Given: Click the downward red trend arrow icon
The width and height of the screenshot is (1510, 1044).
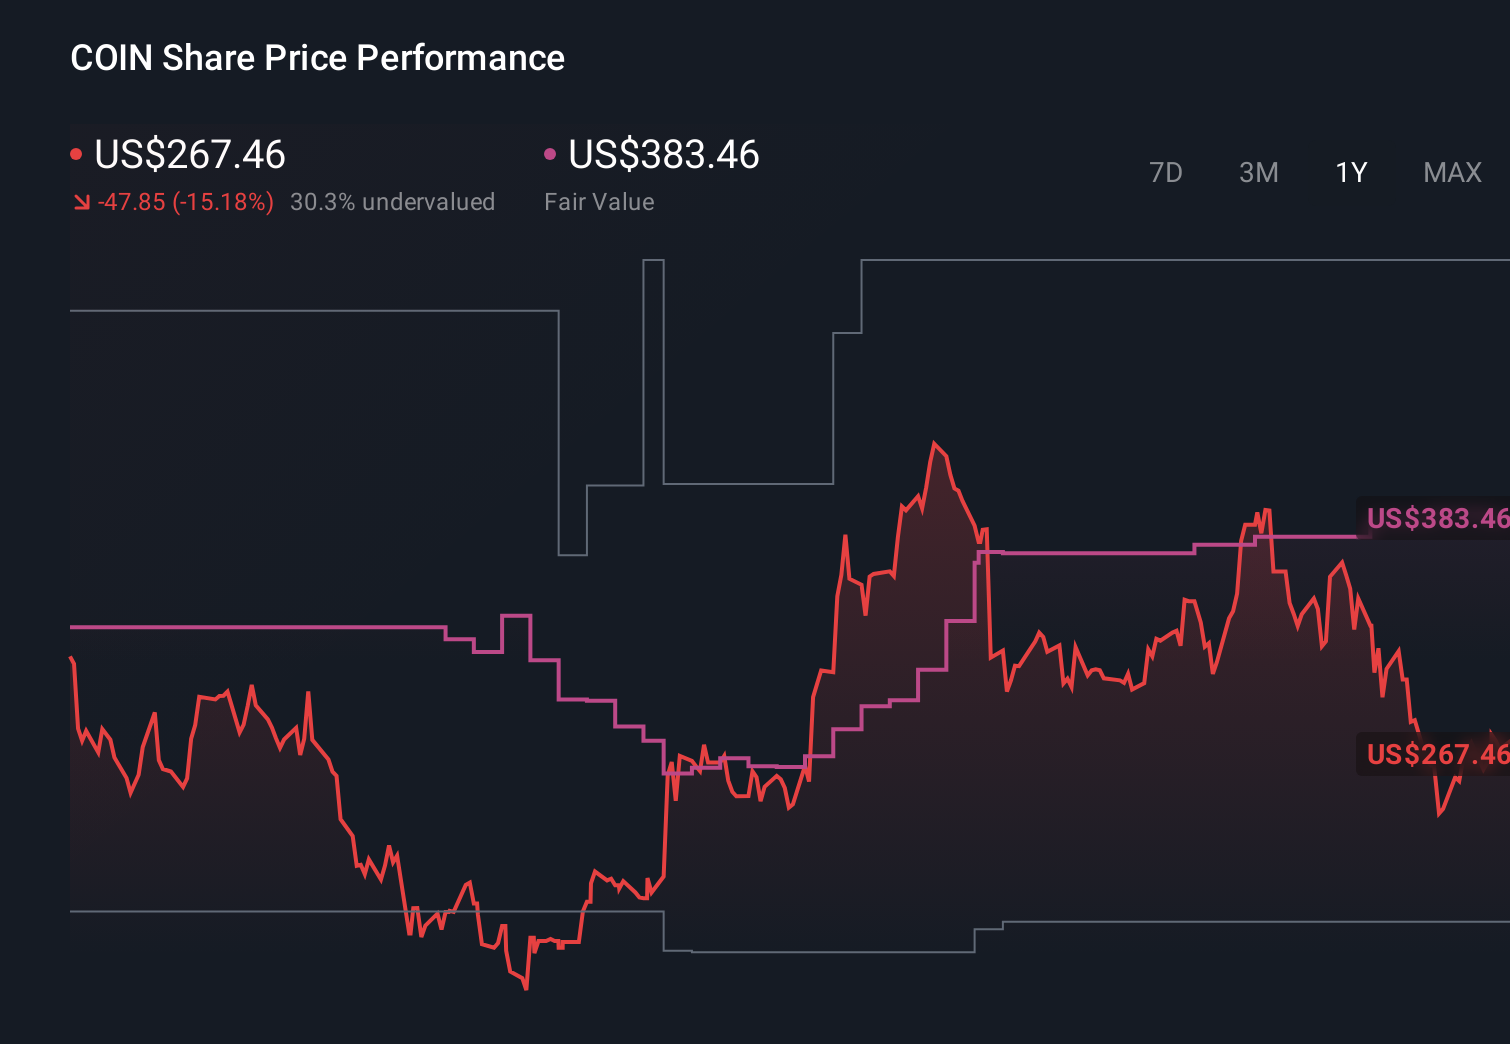Looking at the screenshot, I should pos(82,202).
